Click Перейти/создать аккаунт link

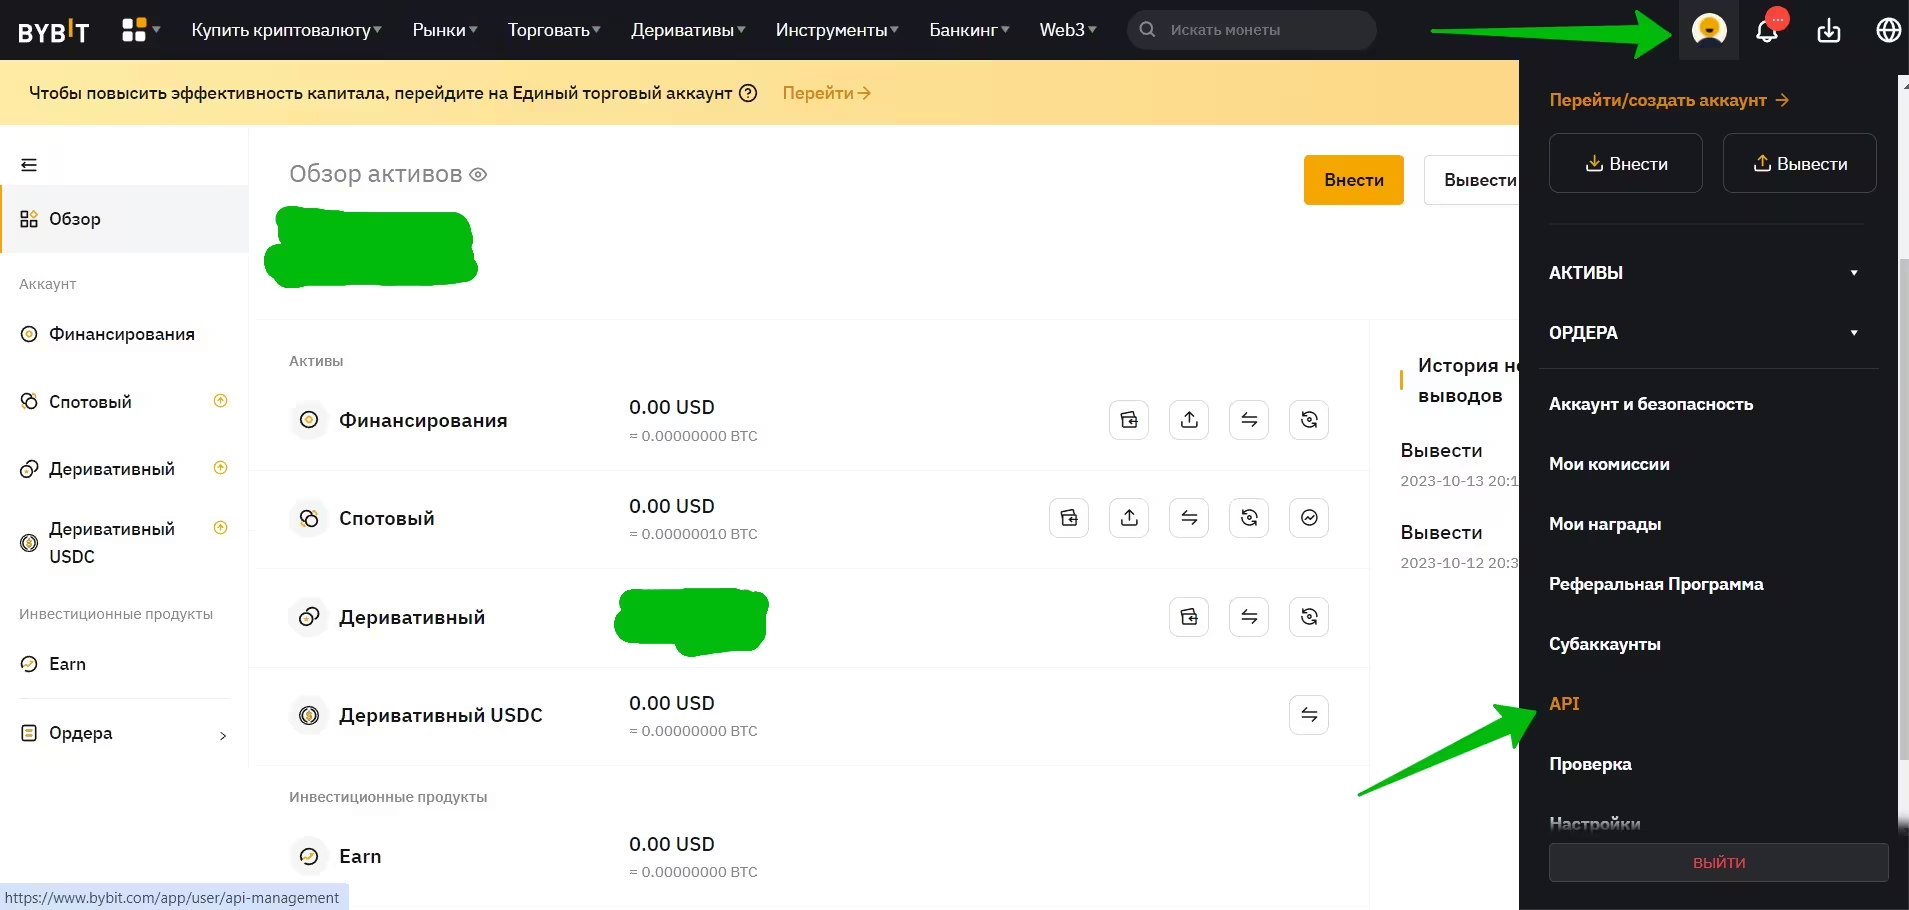click(x=1669, y=100)
